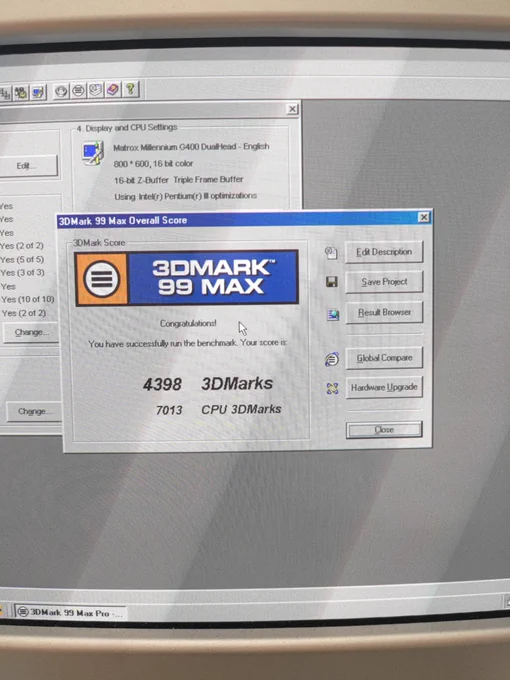Image resolution: width=510 pixels, height=680 pixels.
Task: Click the monitor display settings toolbar icon
Action: [38, 92]
